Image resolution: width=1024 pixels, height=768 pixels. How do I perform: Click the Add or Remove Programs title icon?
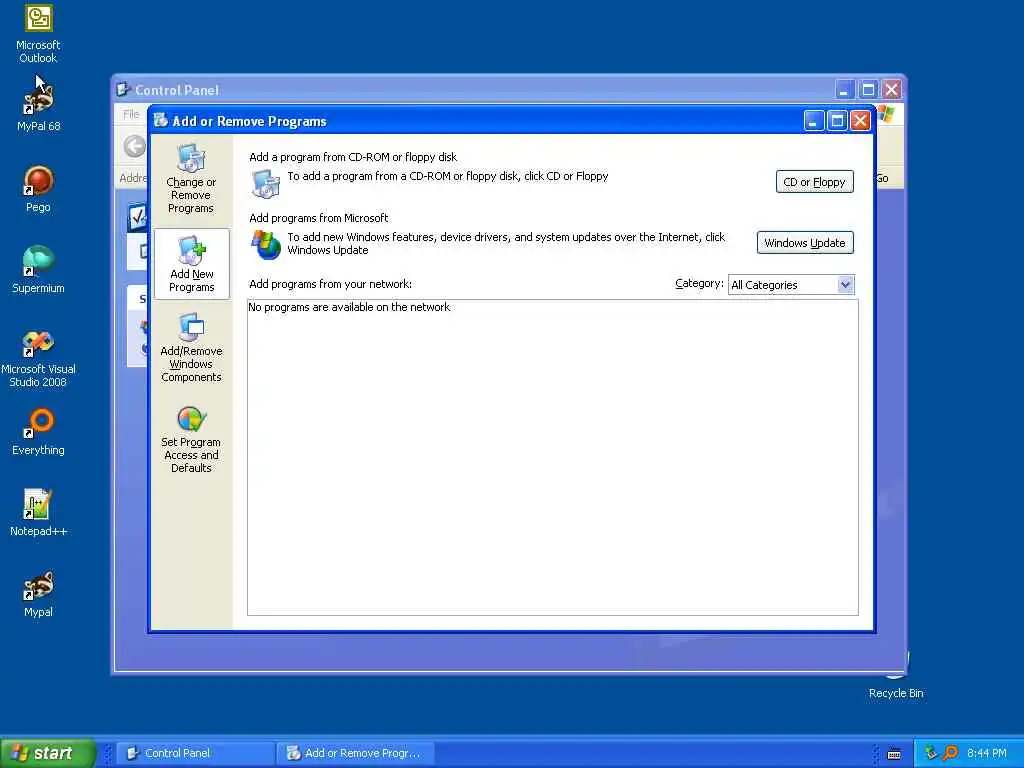click(161, 120)
